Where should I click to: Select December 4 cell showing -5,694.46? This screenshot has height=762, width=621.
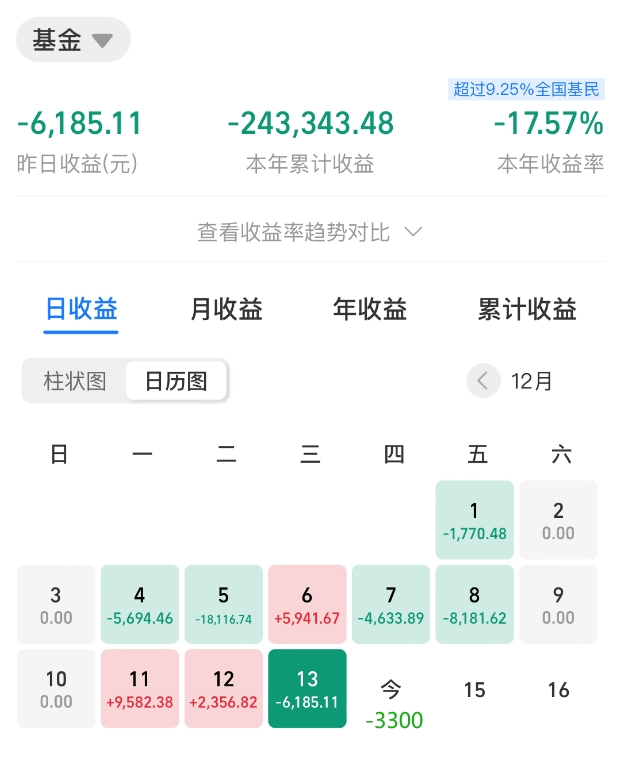pos(140,604)
